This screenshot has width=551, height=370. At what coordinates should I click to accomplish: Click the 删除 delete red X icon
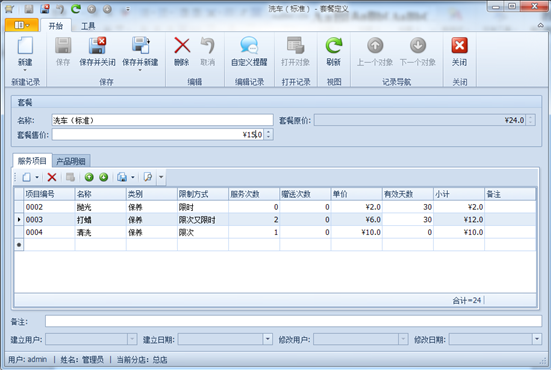(182, 46)
